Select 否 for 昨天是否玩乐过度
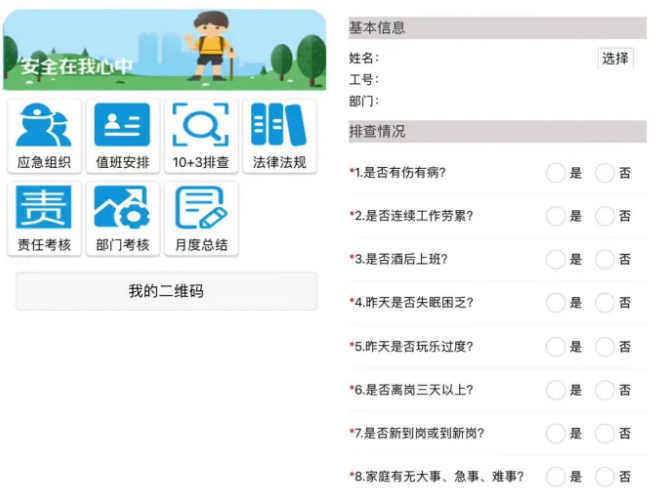657x504 pixels. (605, 346)
